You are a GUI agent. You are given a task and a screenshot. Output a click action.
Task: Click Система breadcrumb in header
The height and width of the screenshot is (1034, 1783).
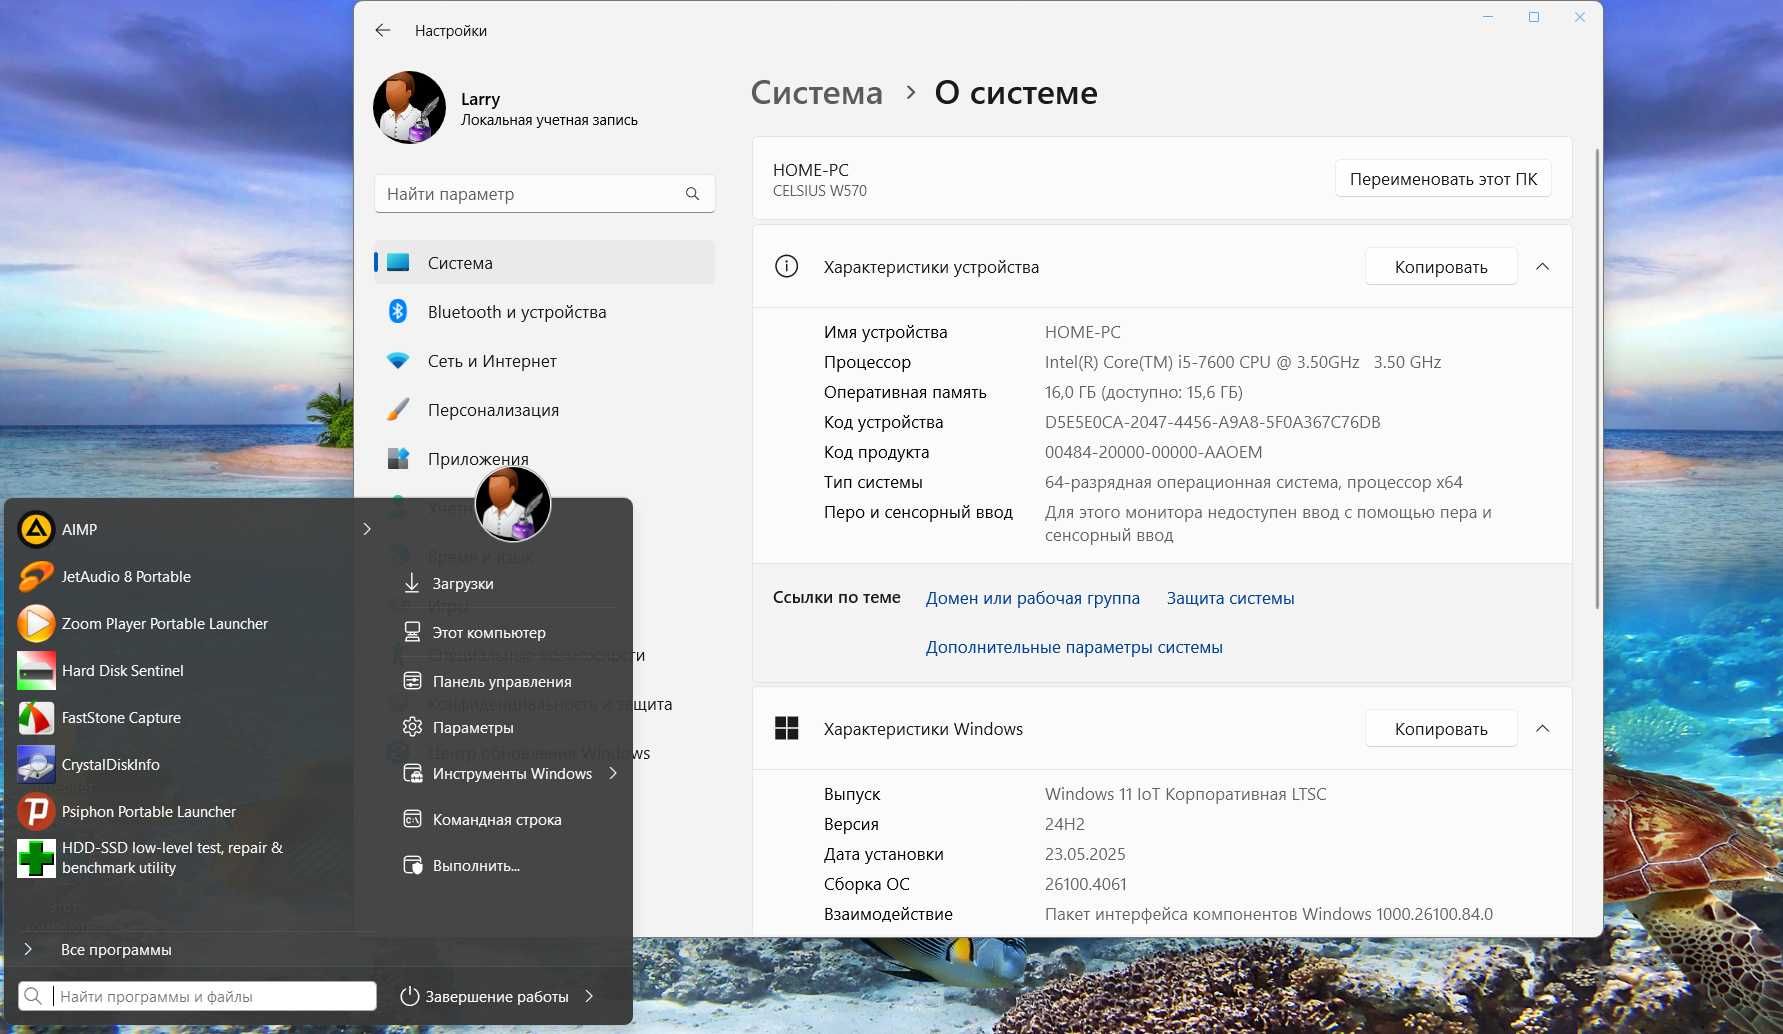point(817,92)
